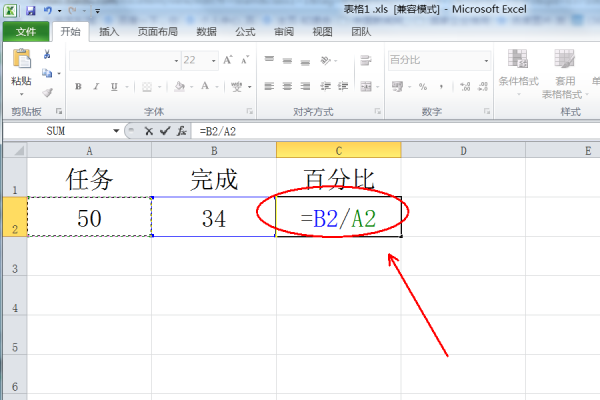Switch to the 视图 tab

pos(323,32)
